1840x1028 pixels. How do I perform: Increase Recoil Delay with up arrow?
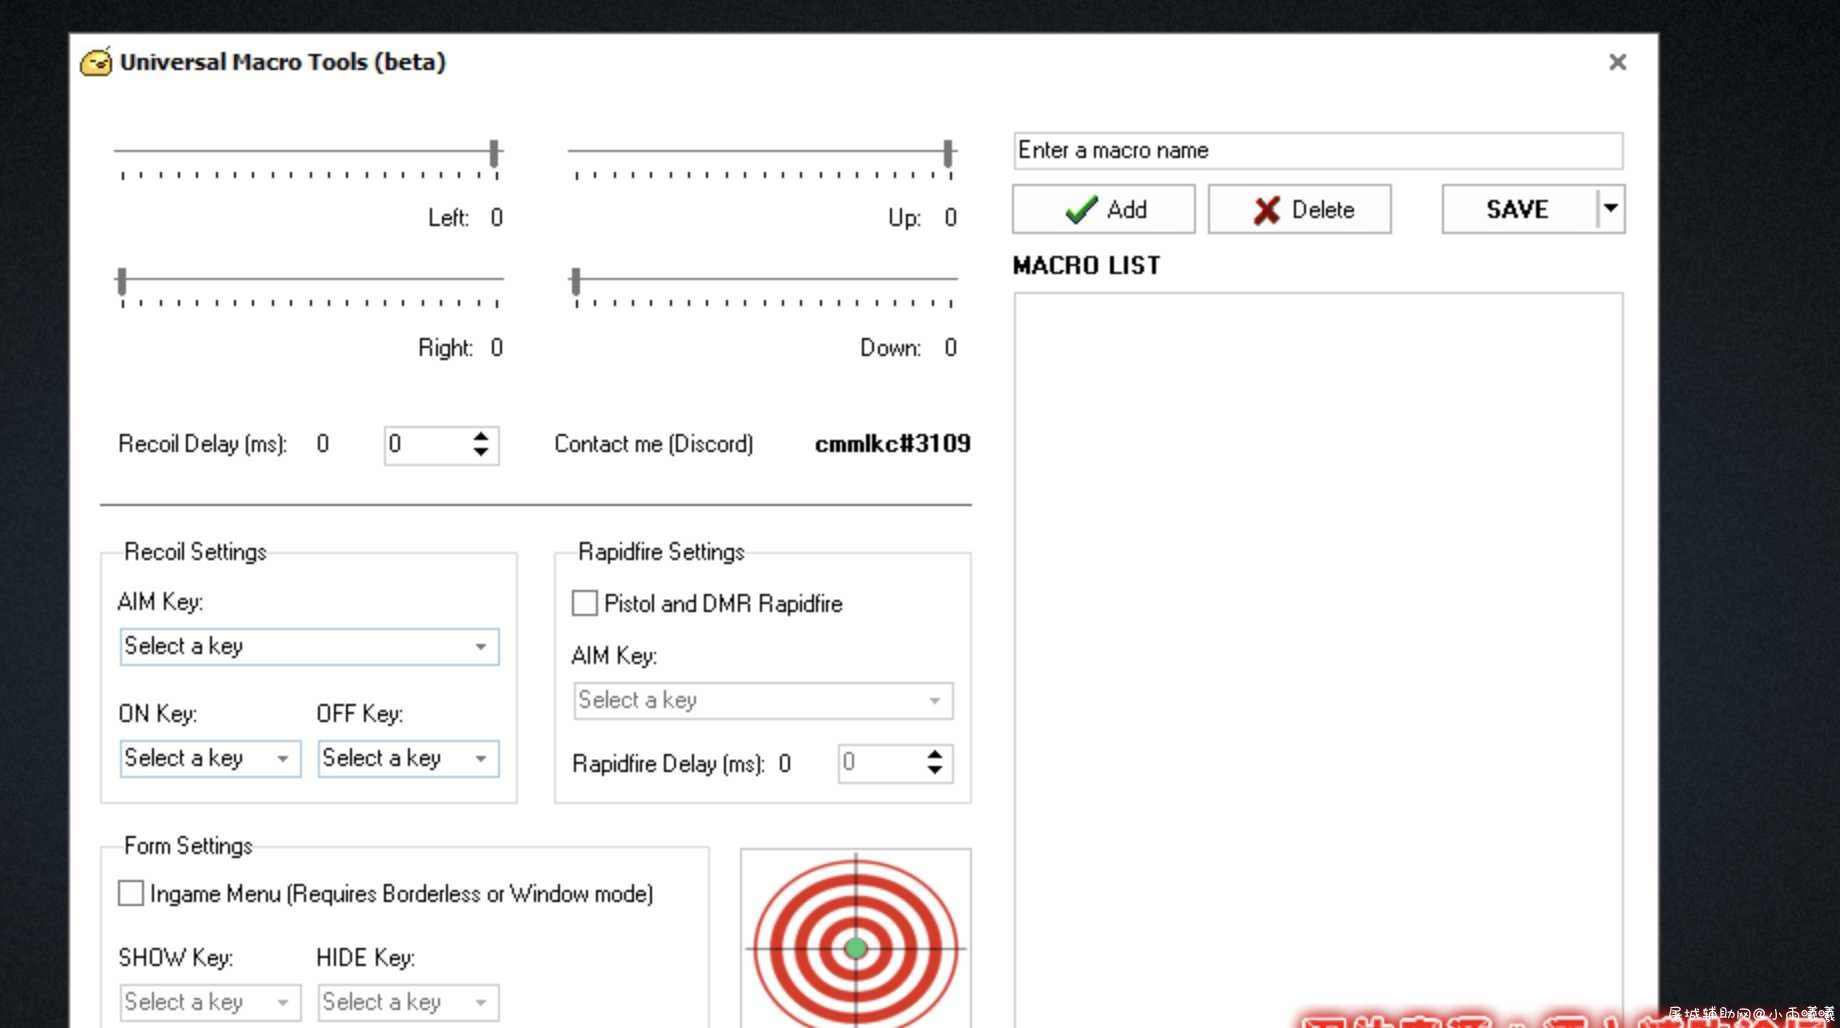click(481, 437)
